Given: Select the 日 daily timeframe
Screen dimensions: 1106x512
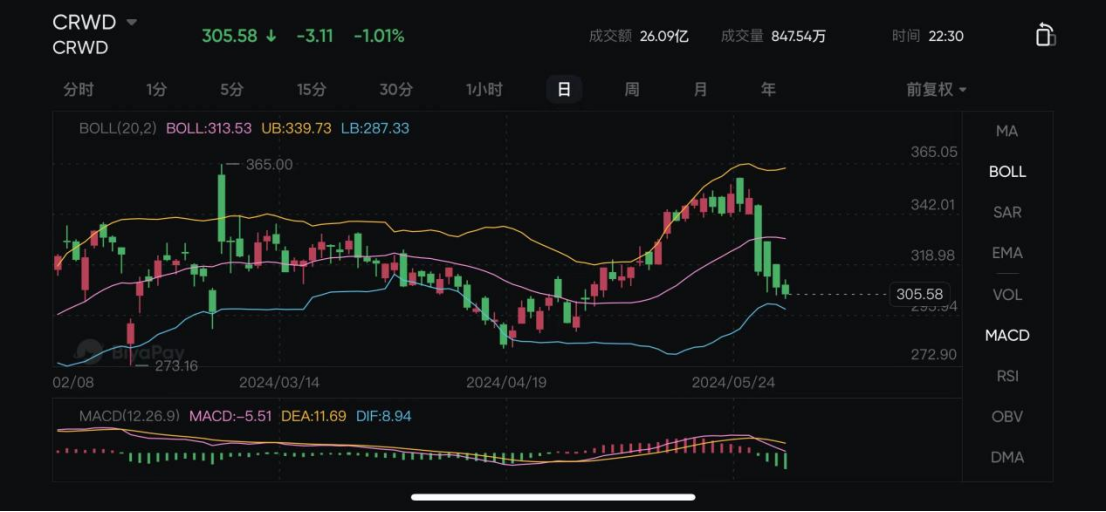Looking at the screenshot, I should (x=564, y=90).
